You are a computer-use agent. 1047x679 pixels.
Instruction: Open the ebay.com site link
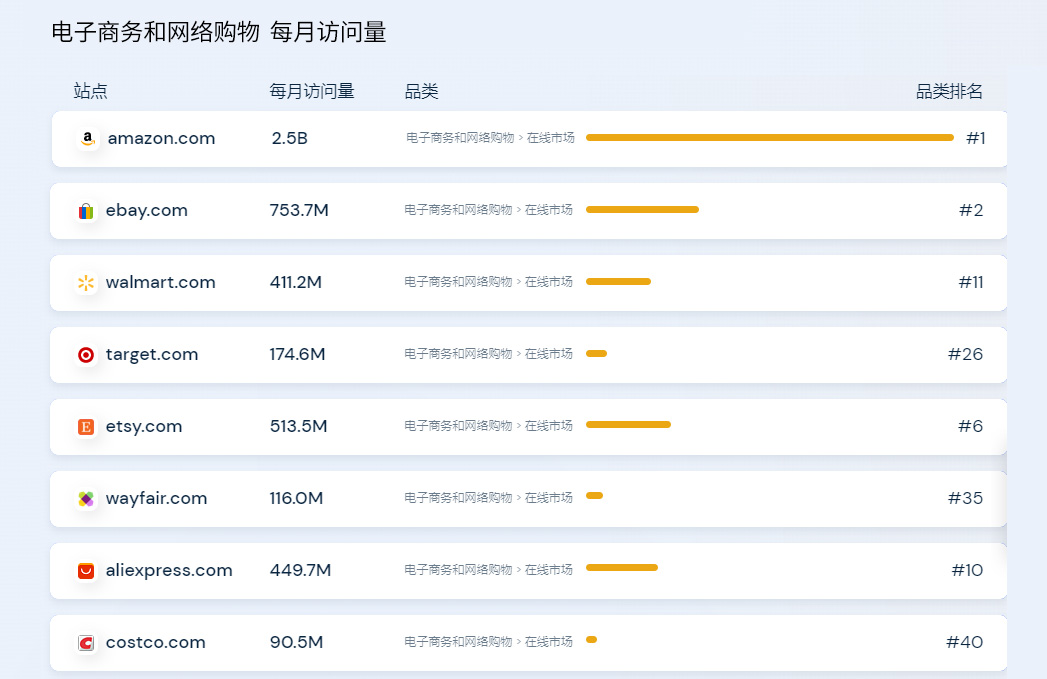tap(146, 210)
